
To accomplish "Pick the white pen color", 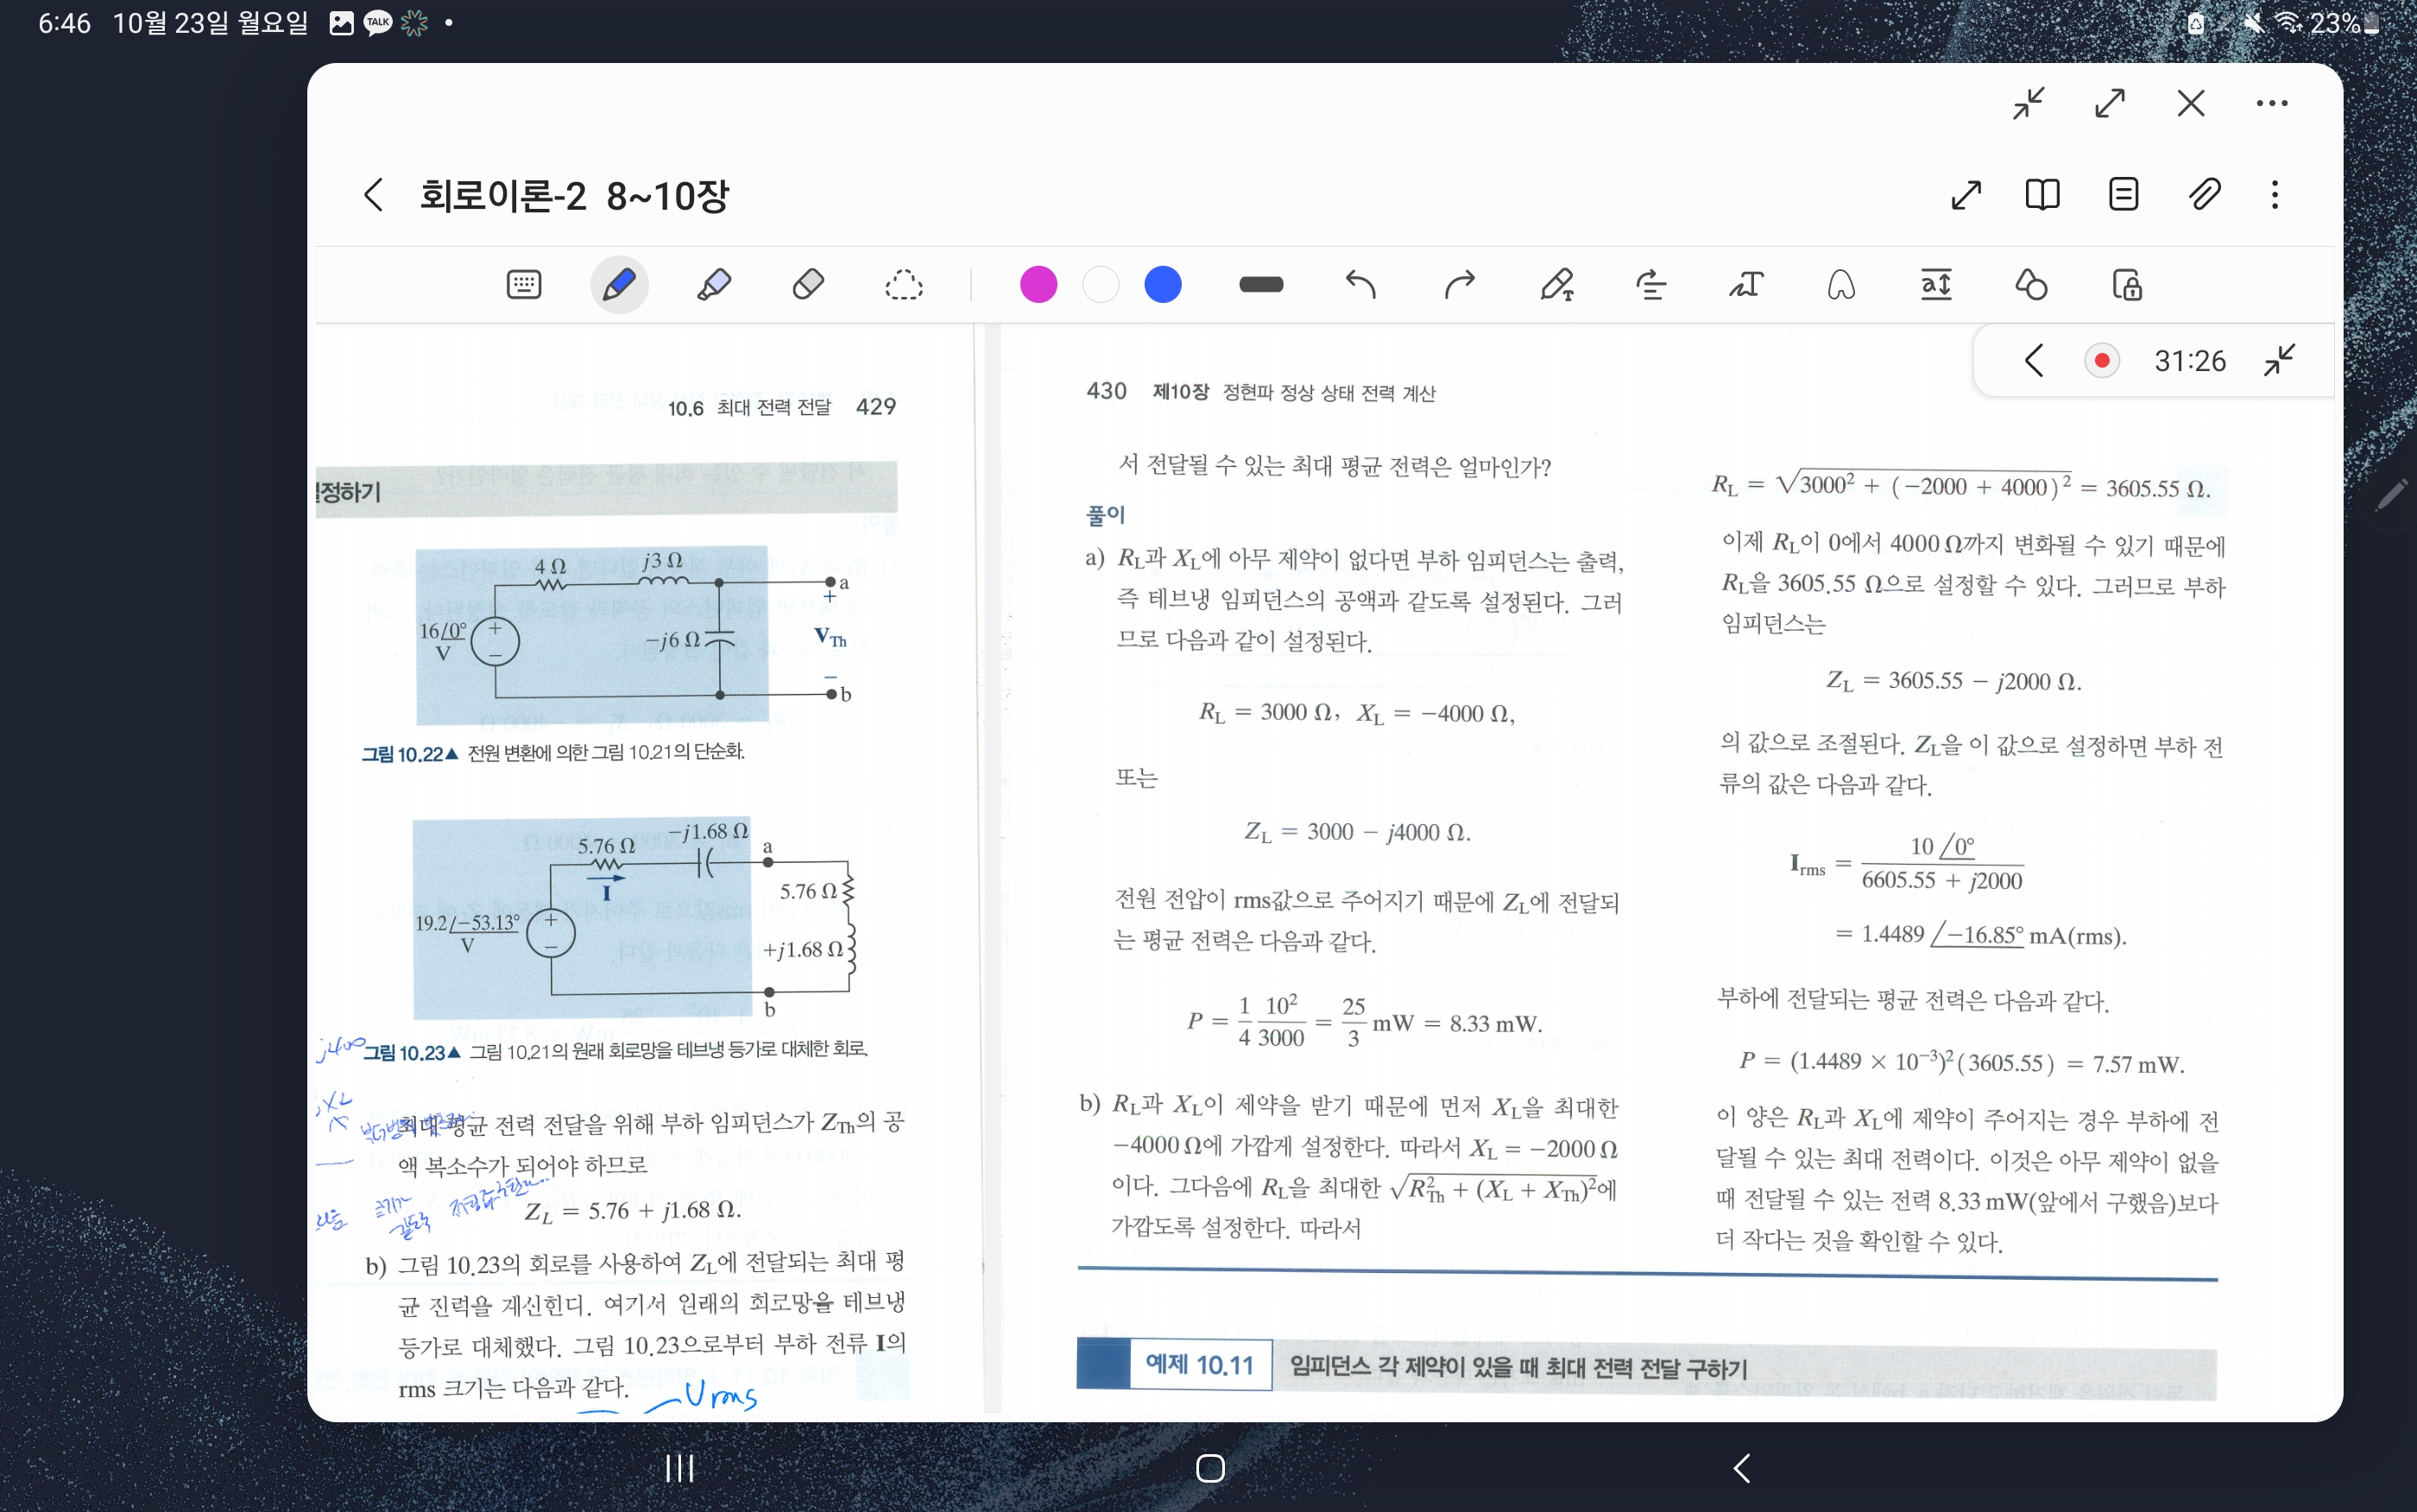I will (x=1100, y=285).
